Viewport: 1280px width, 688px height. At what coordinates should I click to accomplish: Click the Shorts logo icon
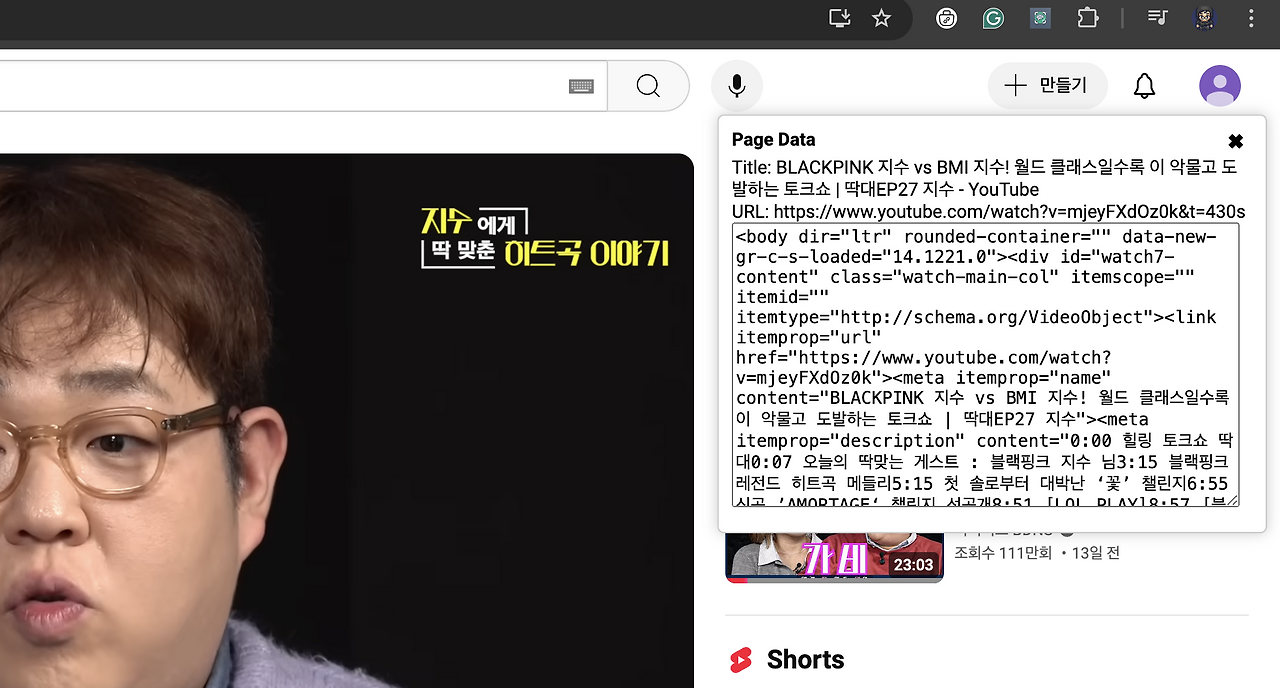741,660
